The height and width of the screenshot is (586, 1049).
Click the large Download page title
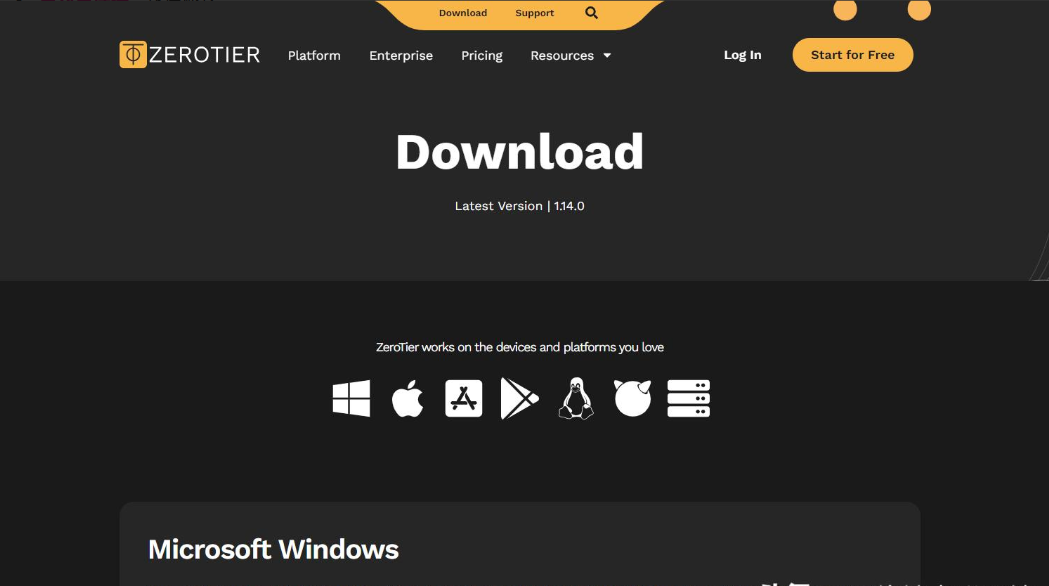[x=519, y=152]
